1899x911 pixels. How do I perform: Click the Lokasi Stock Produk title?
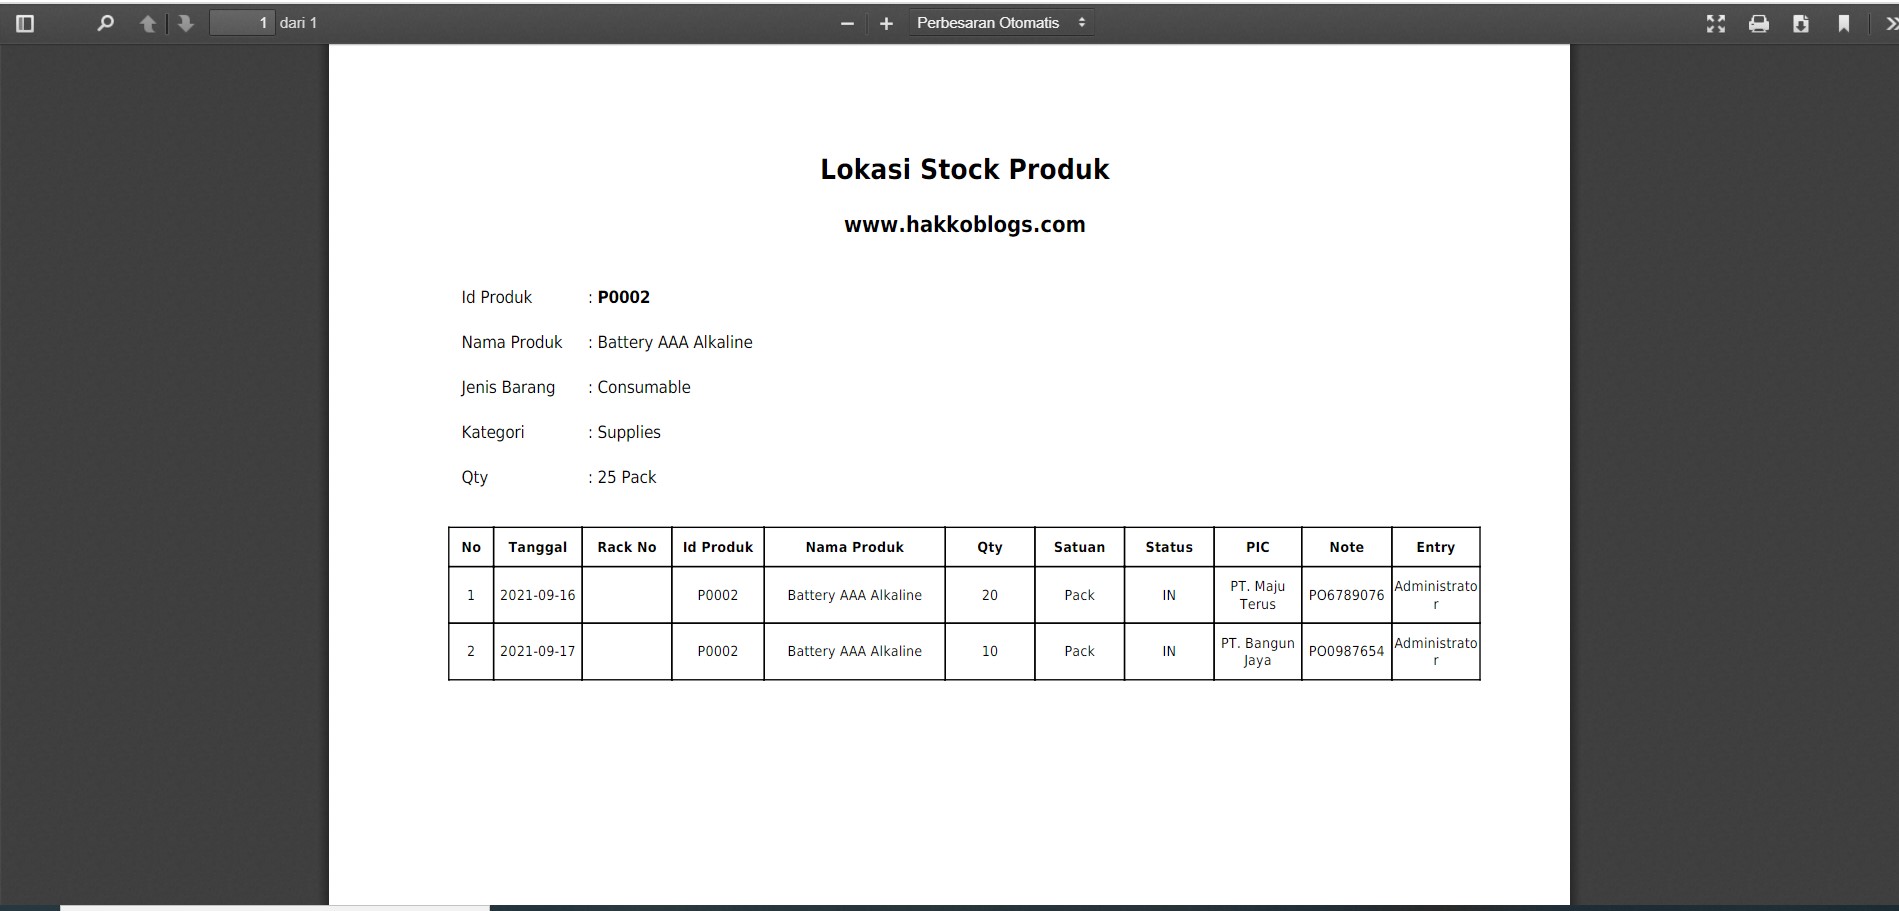pos(964,169)
